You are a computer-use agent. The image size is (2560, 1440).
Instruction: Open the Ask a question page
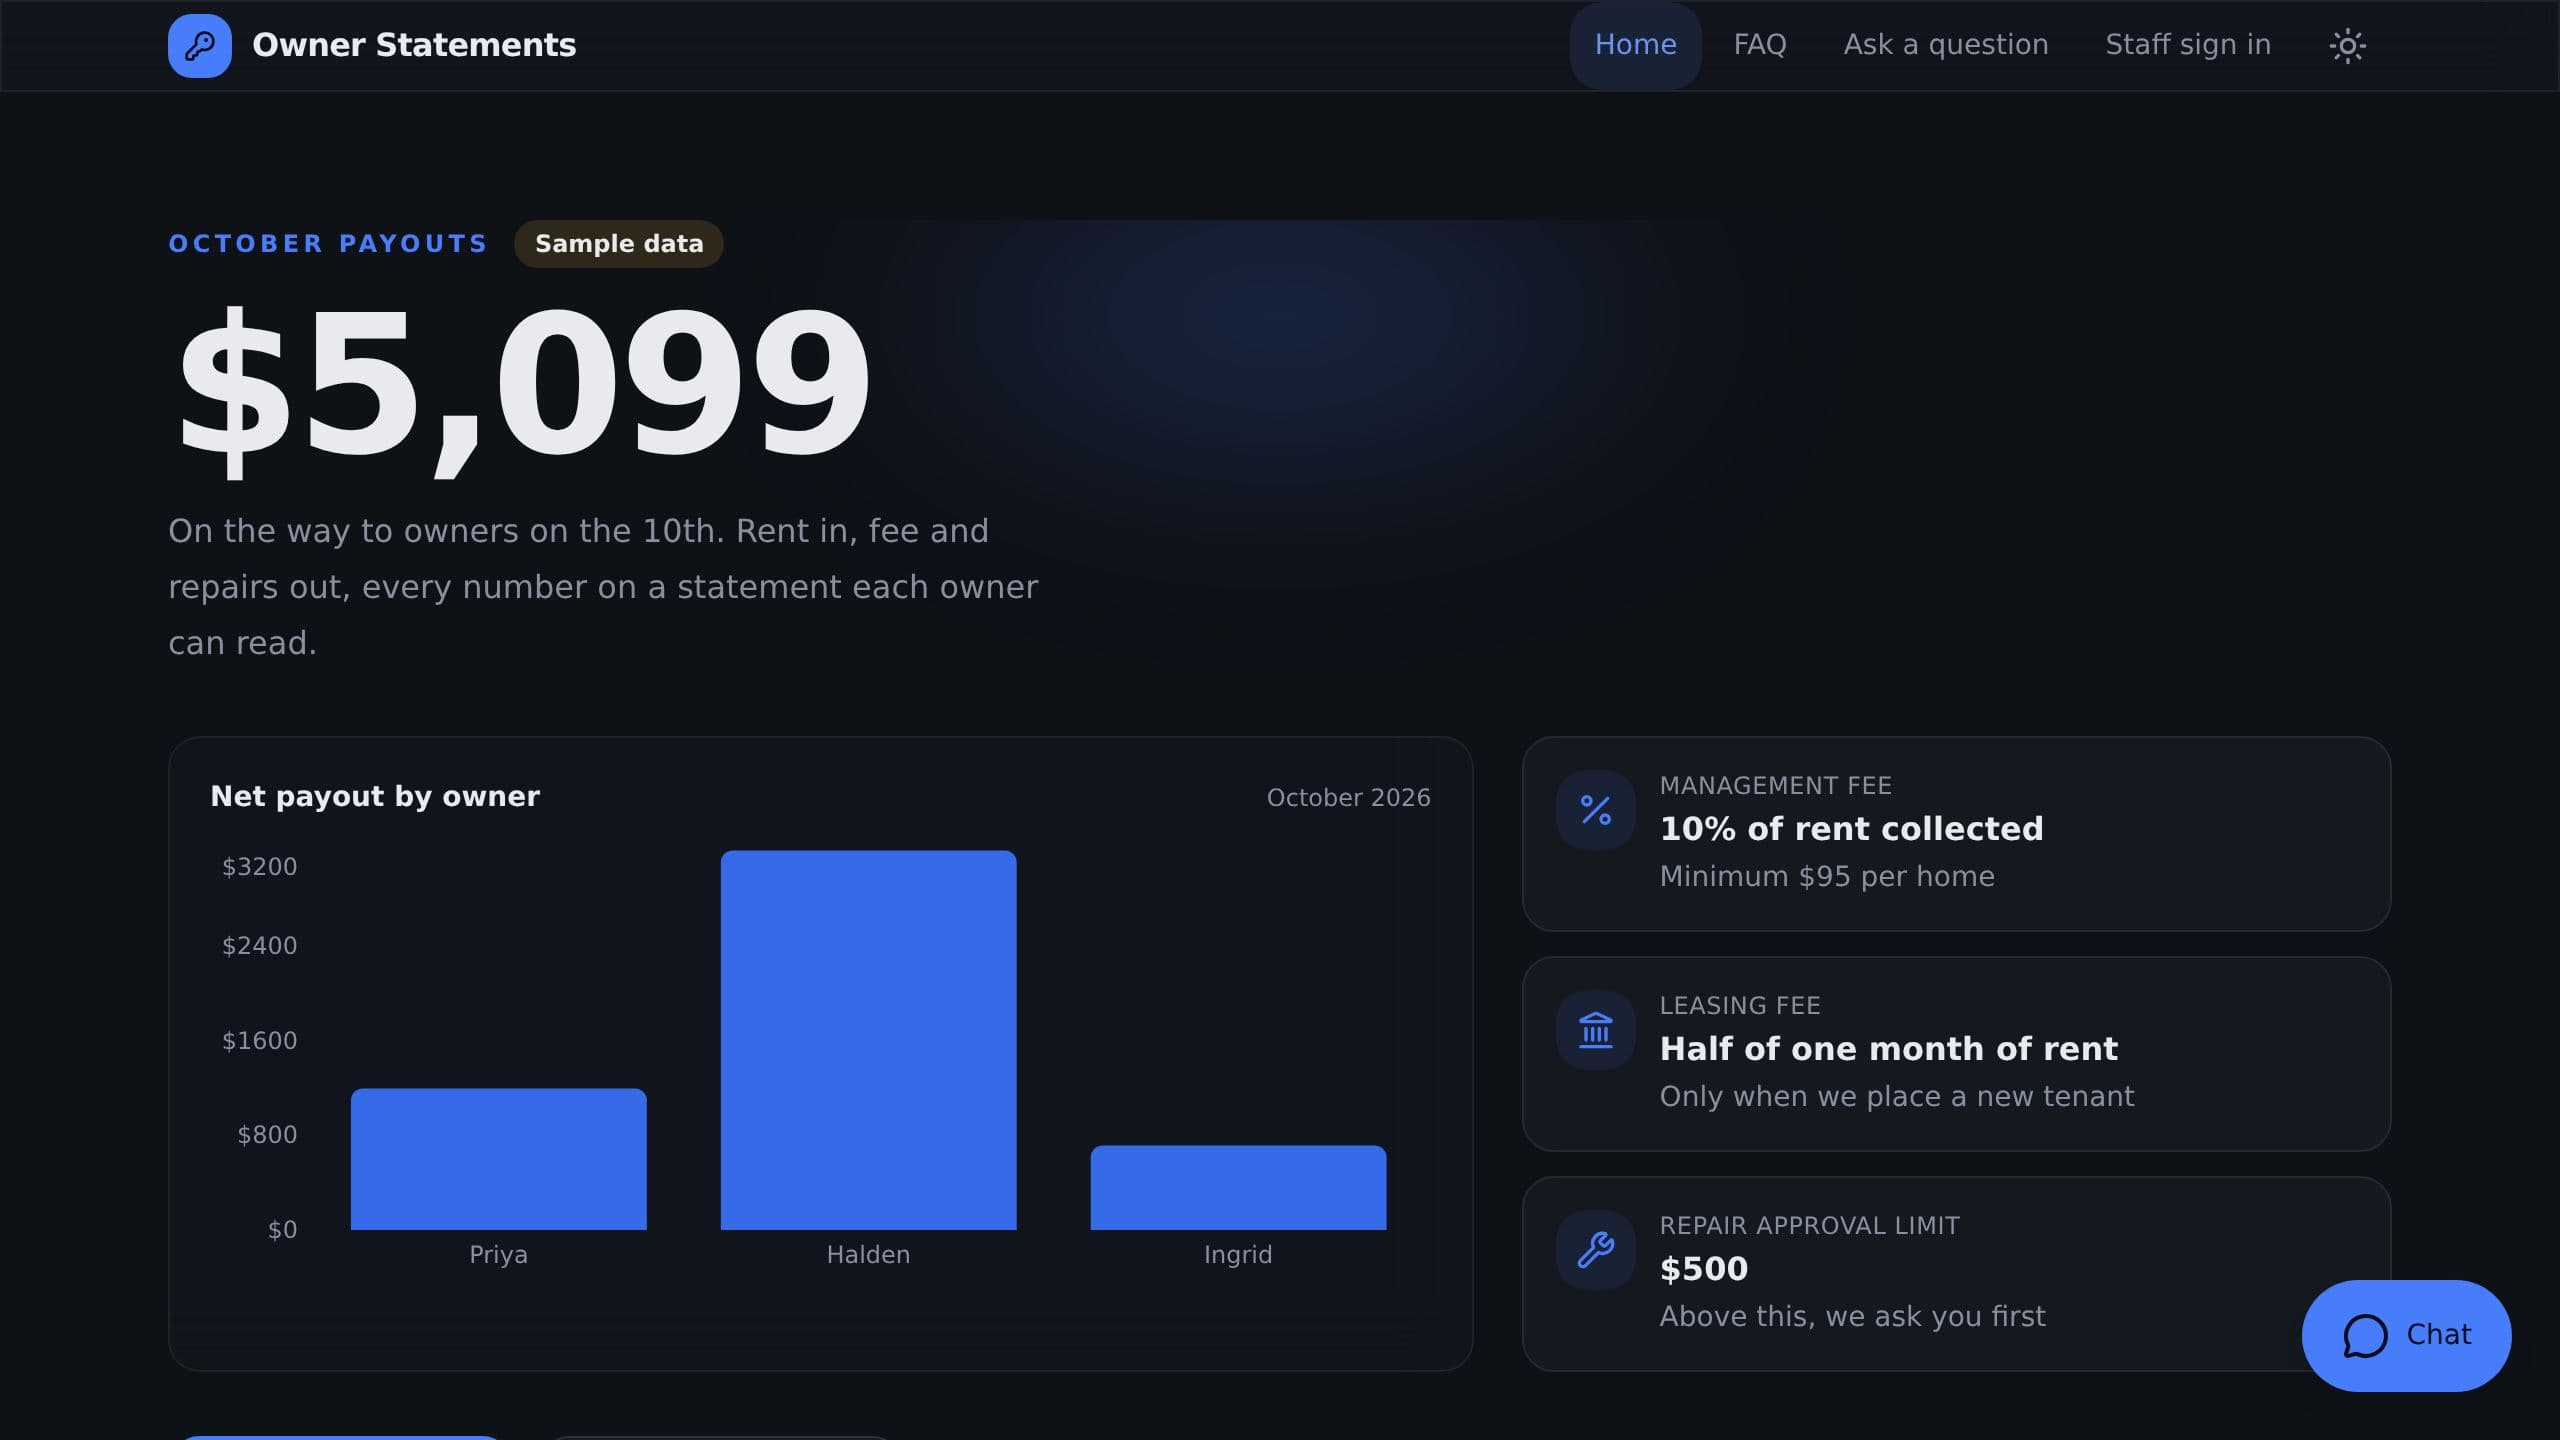1946,46
